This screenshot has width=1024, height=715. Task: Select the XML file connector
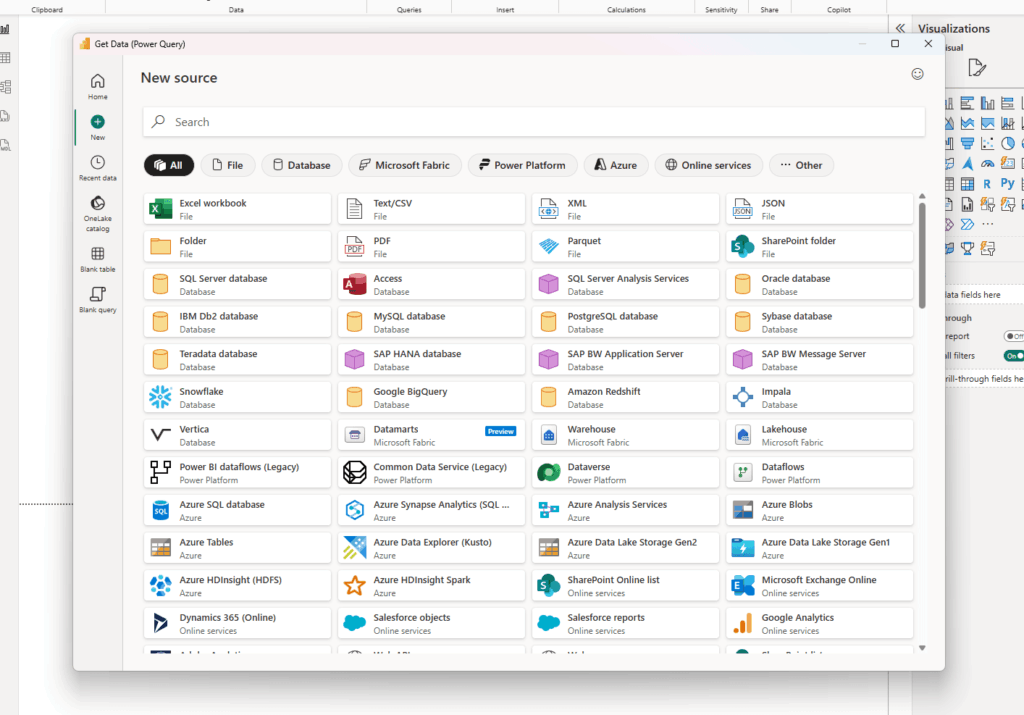pyautogui.click(x=625, y=209)
